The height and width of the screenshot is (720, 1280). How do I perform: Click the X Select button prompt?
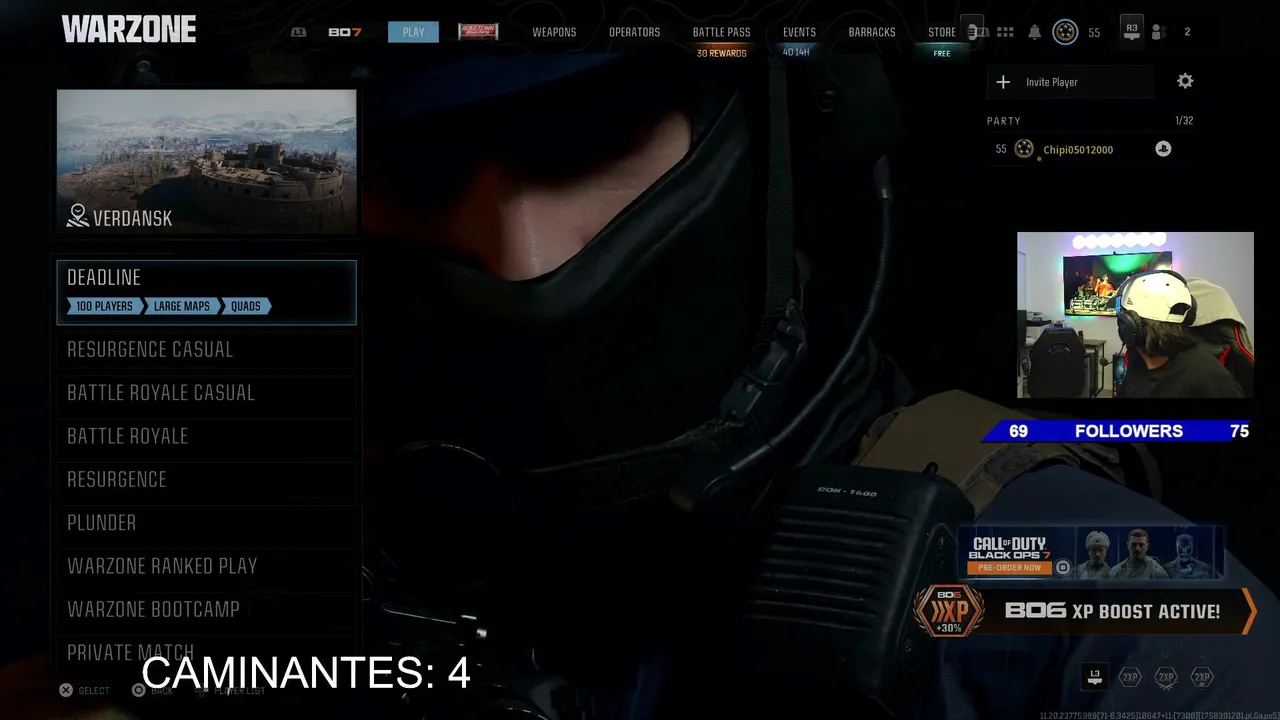coord(84,690)
